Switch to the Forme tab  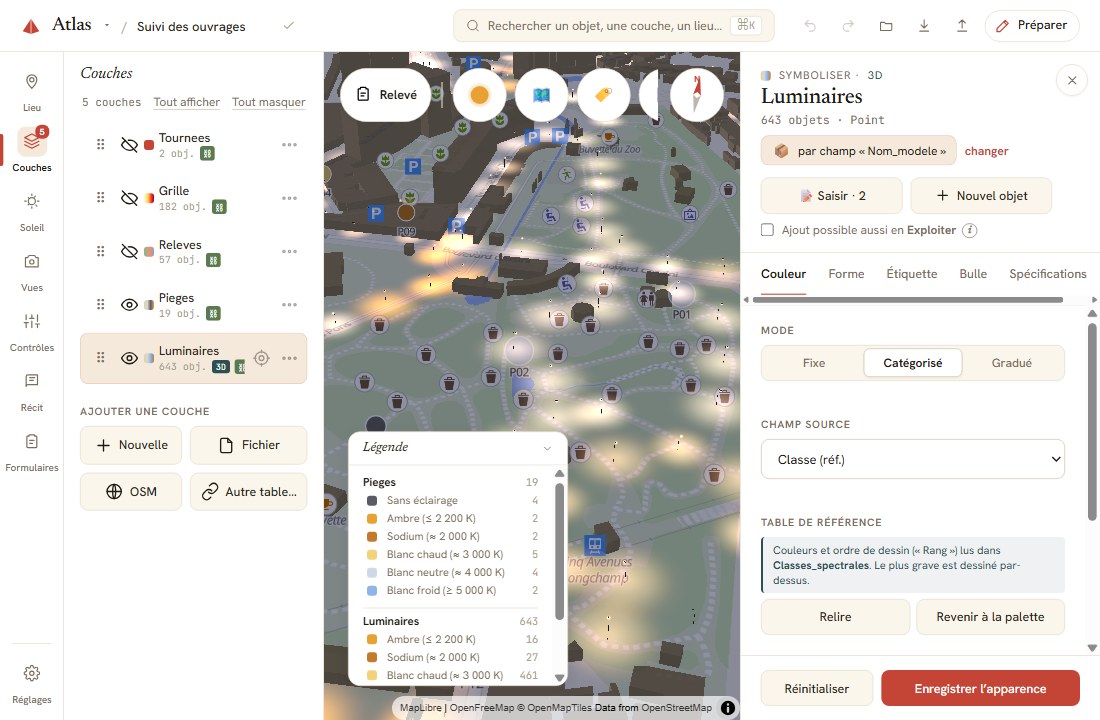tap(846, 274)
